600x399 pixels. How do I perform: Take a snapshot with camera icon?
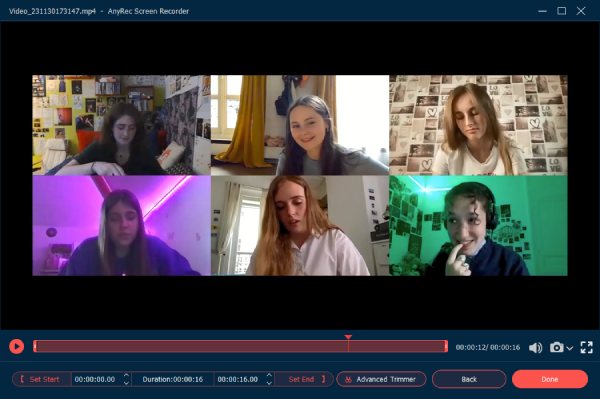point(557,347)
